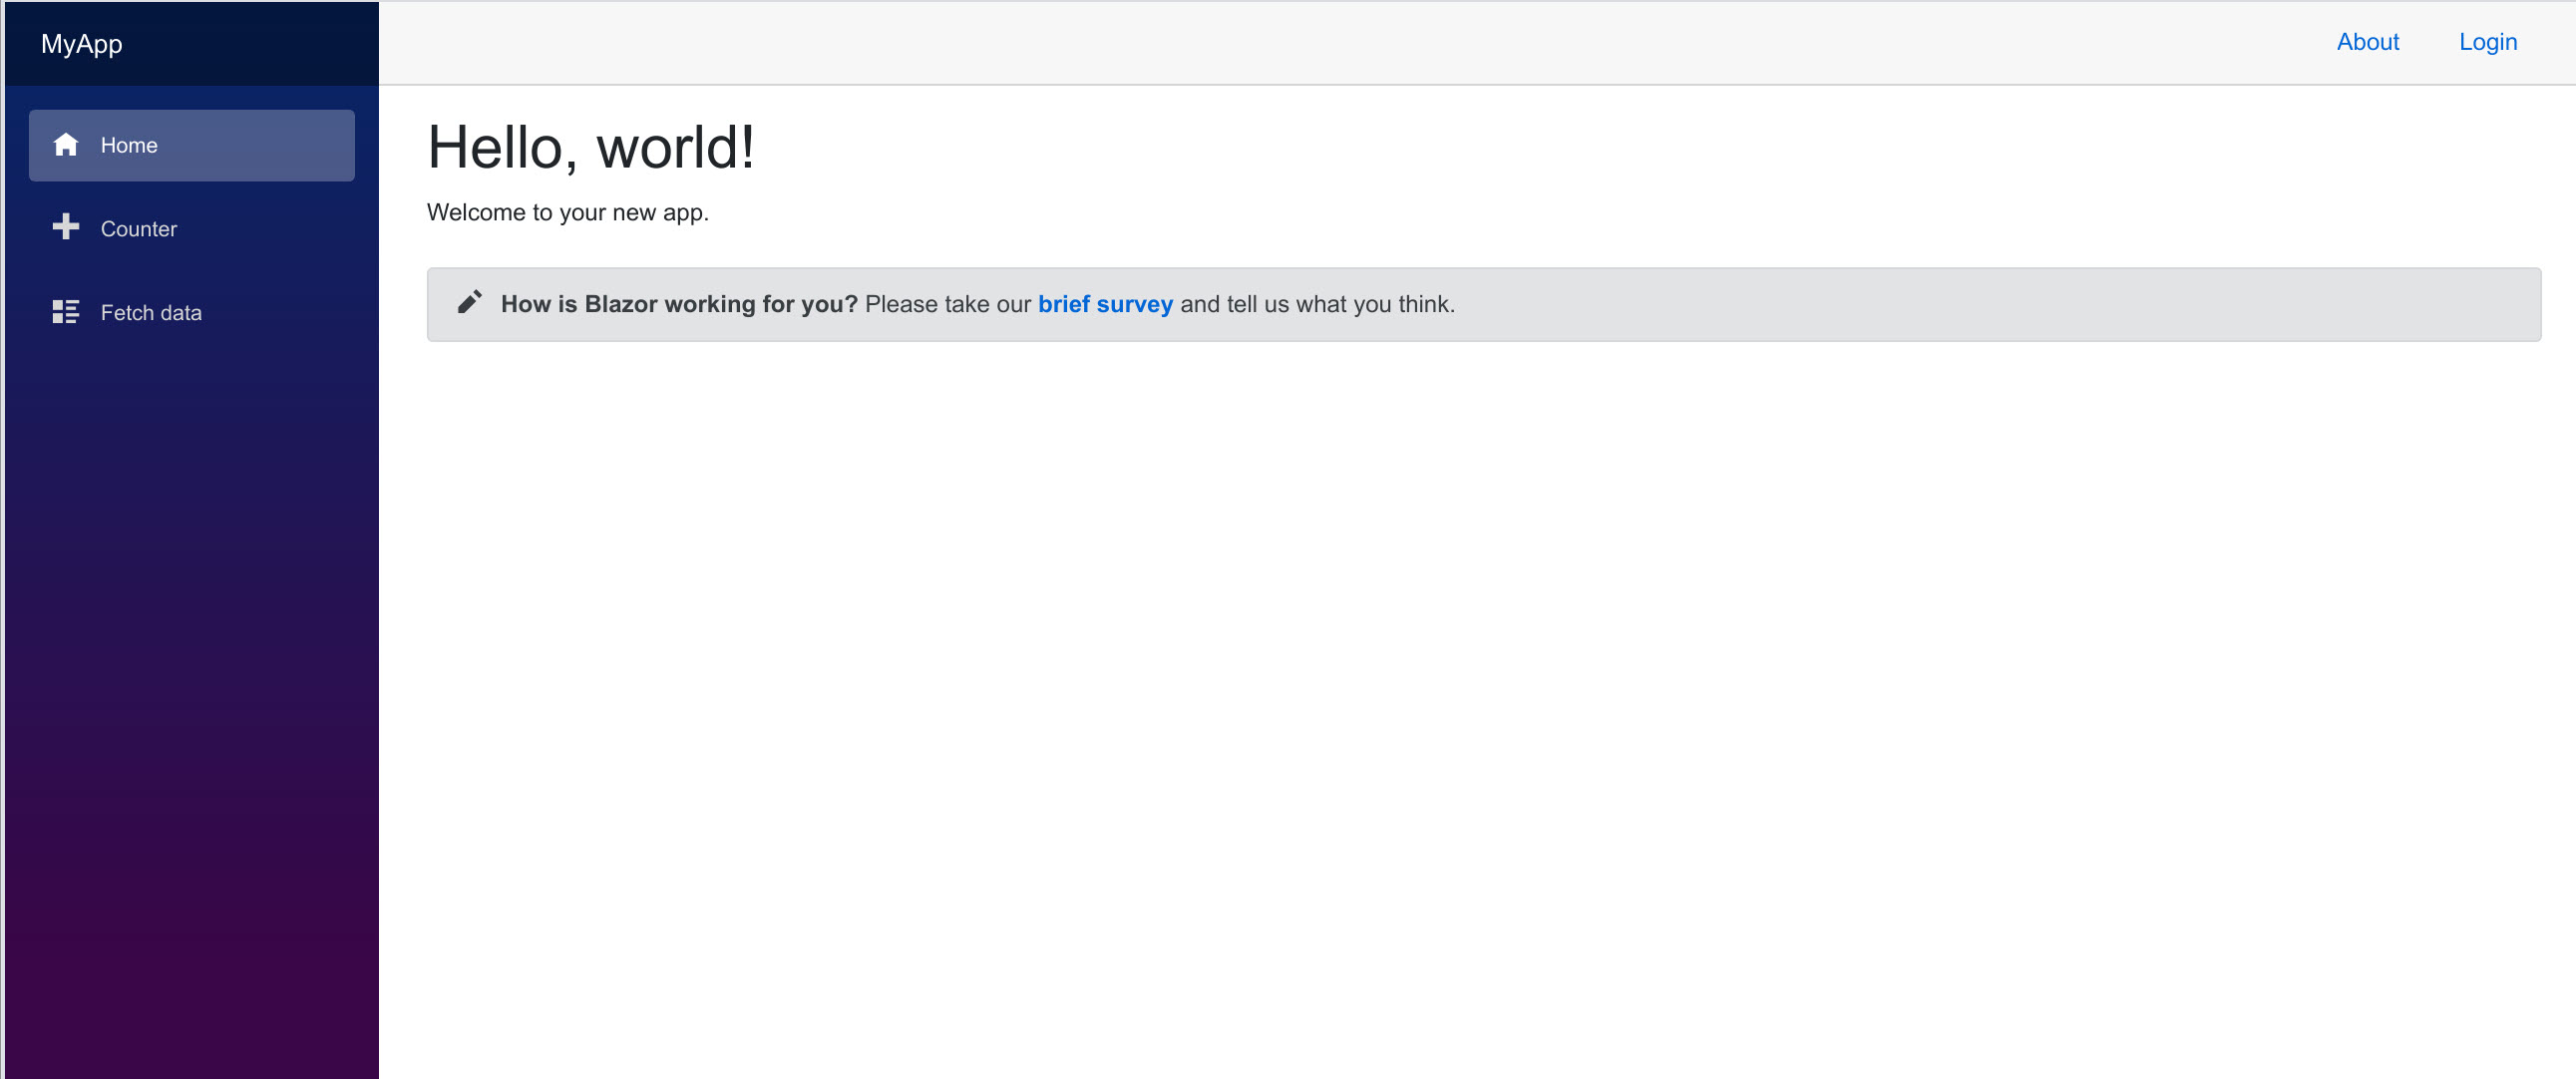
Task: Click the list icon beside Fetch data
Action: click(66, 312)
